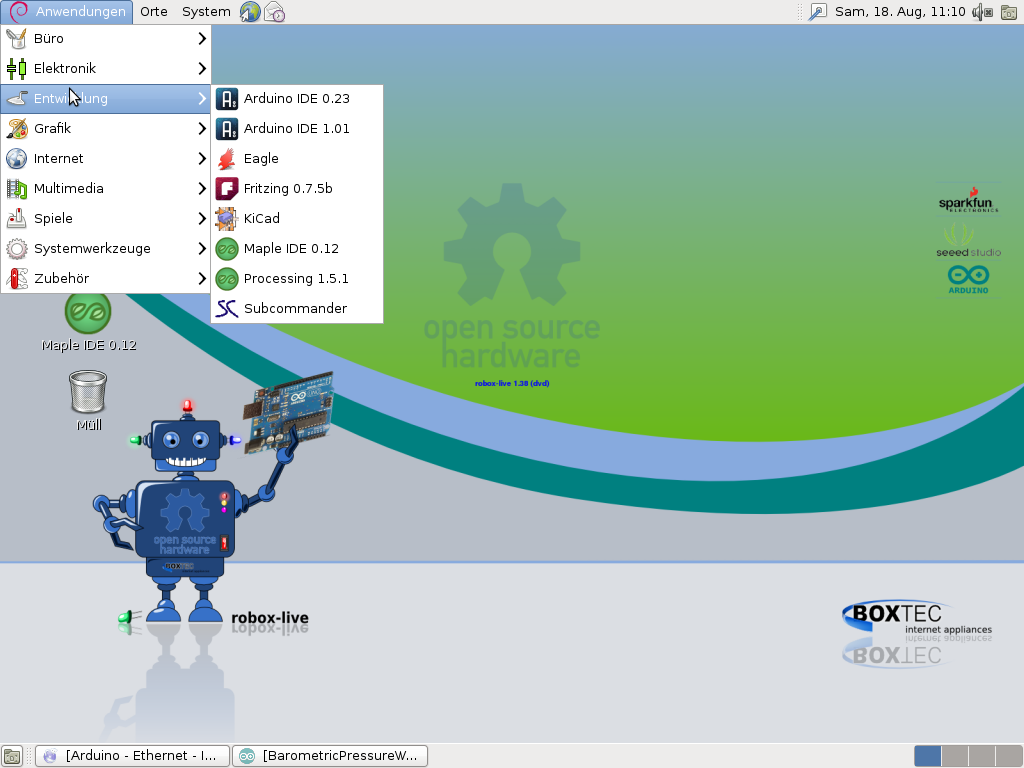Image resolution: width=1024 pixels, height=768 pixels.
Task: Switch to the first workspace
Action: [x=927, y=756]
